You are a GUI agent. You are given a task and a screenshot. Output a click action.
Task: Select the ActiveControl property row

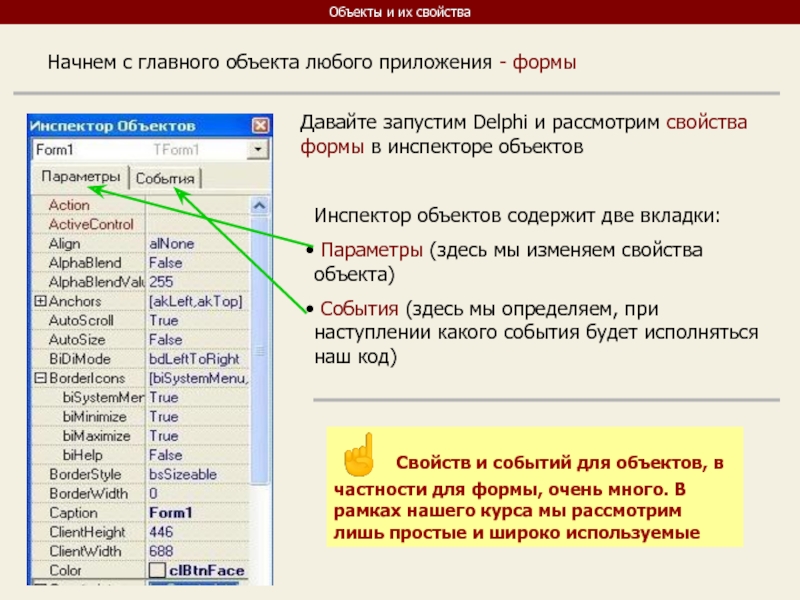pyautogui.click(x=91, y=224)
